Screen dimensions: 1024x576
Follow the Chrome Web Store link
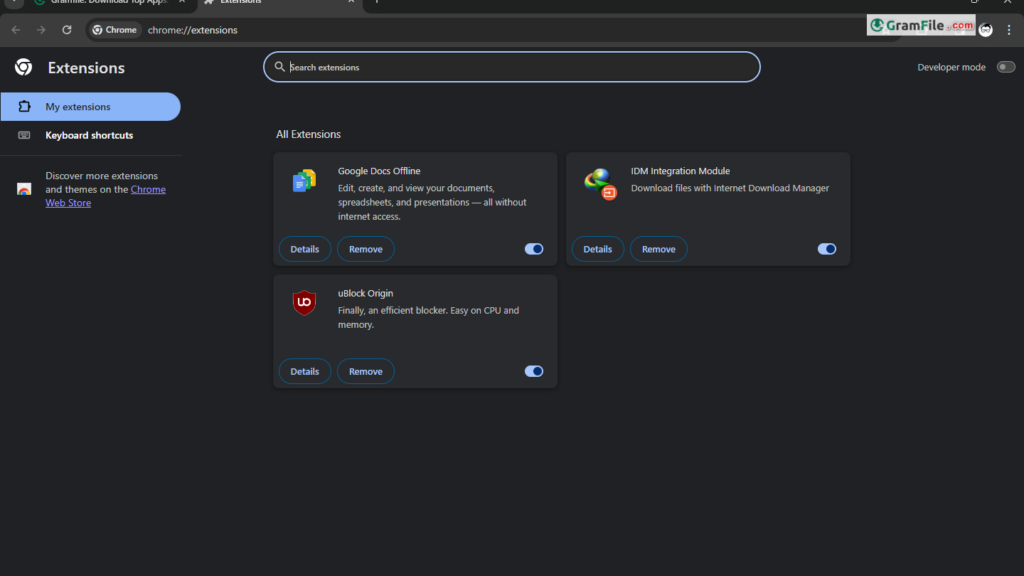coord(105,196)
